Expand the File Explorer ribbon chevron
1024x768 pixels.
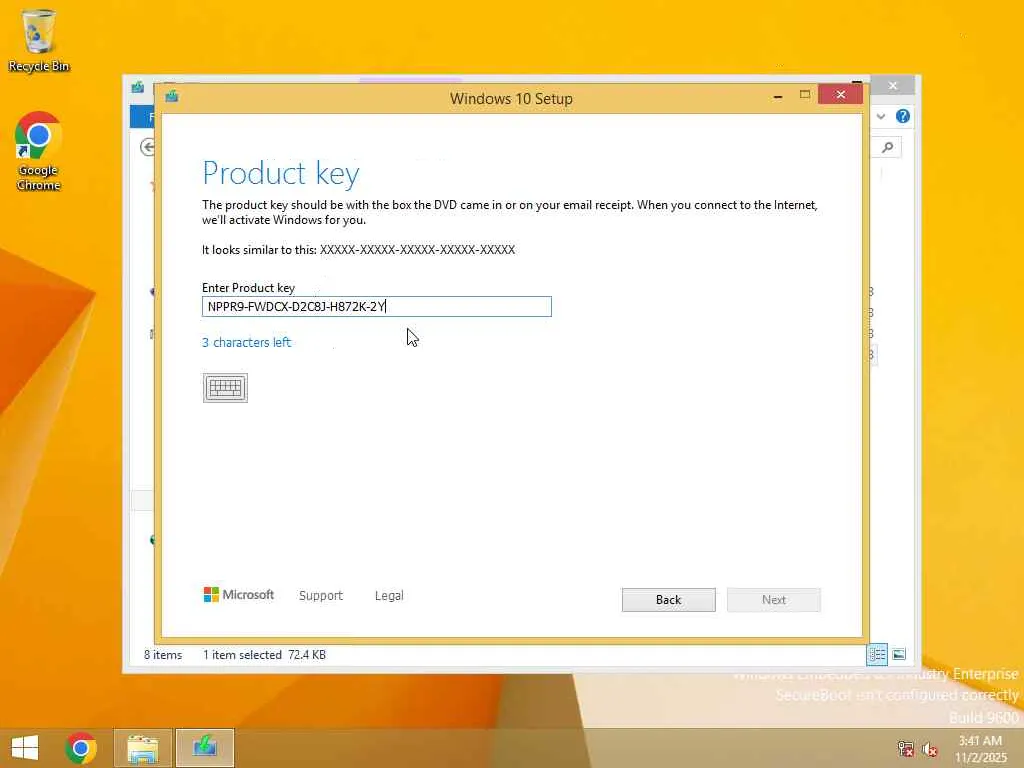tap(881, 116)
